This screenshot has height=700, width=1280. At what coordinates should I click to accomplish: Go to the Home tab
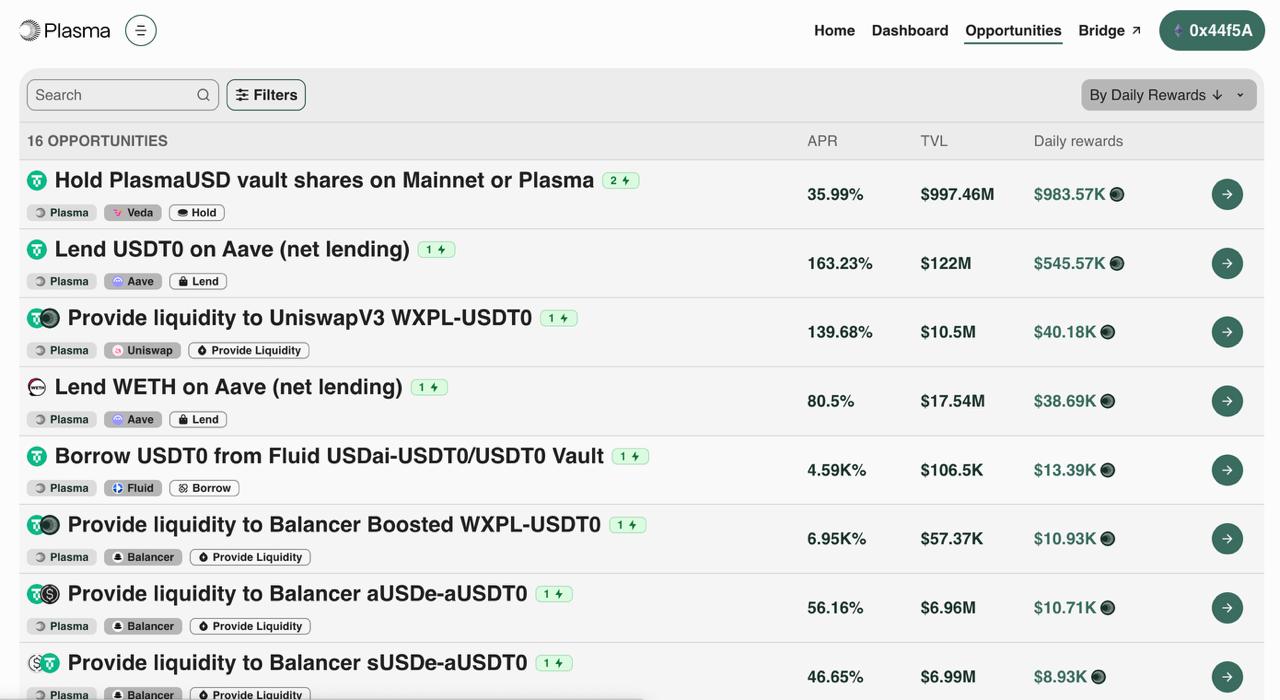tap(834, 30)
